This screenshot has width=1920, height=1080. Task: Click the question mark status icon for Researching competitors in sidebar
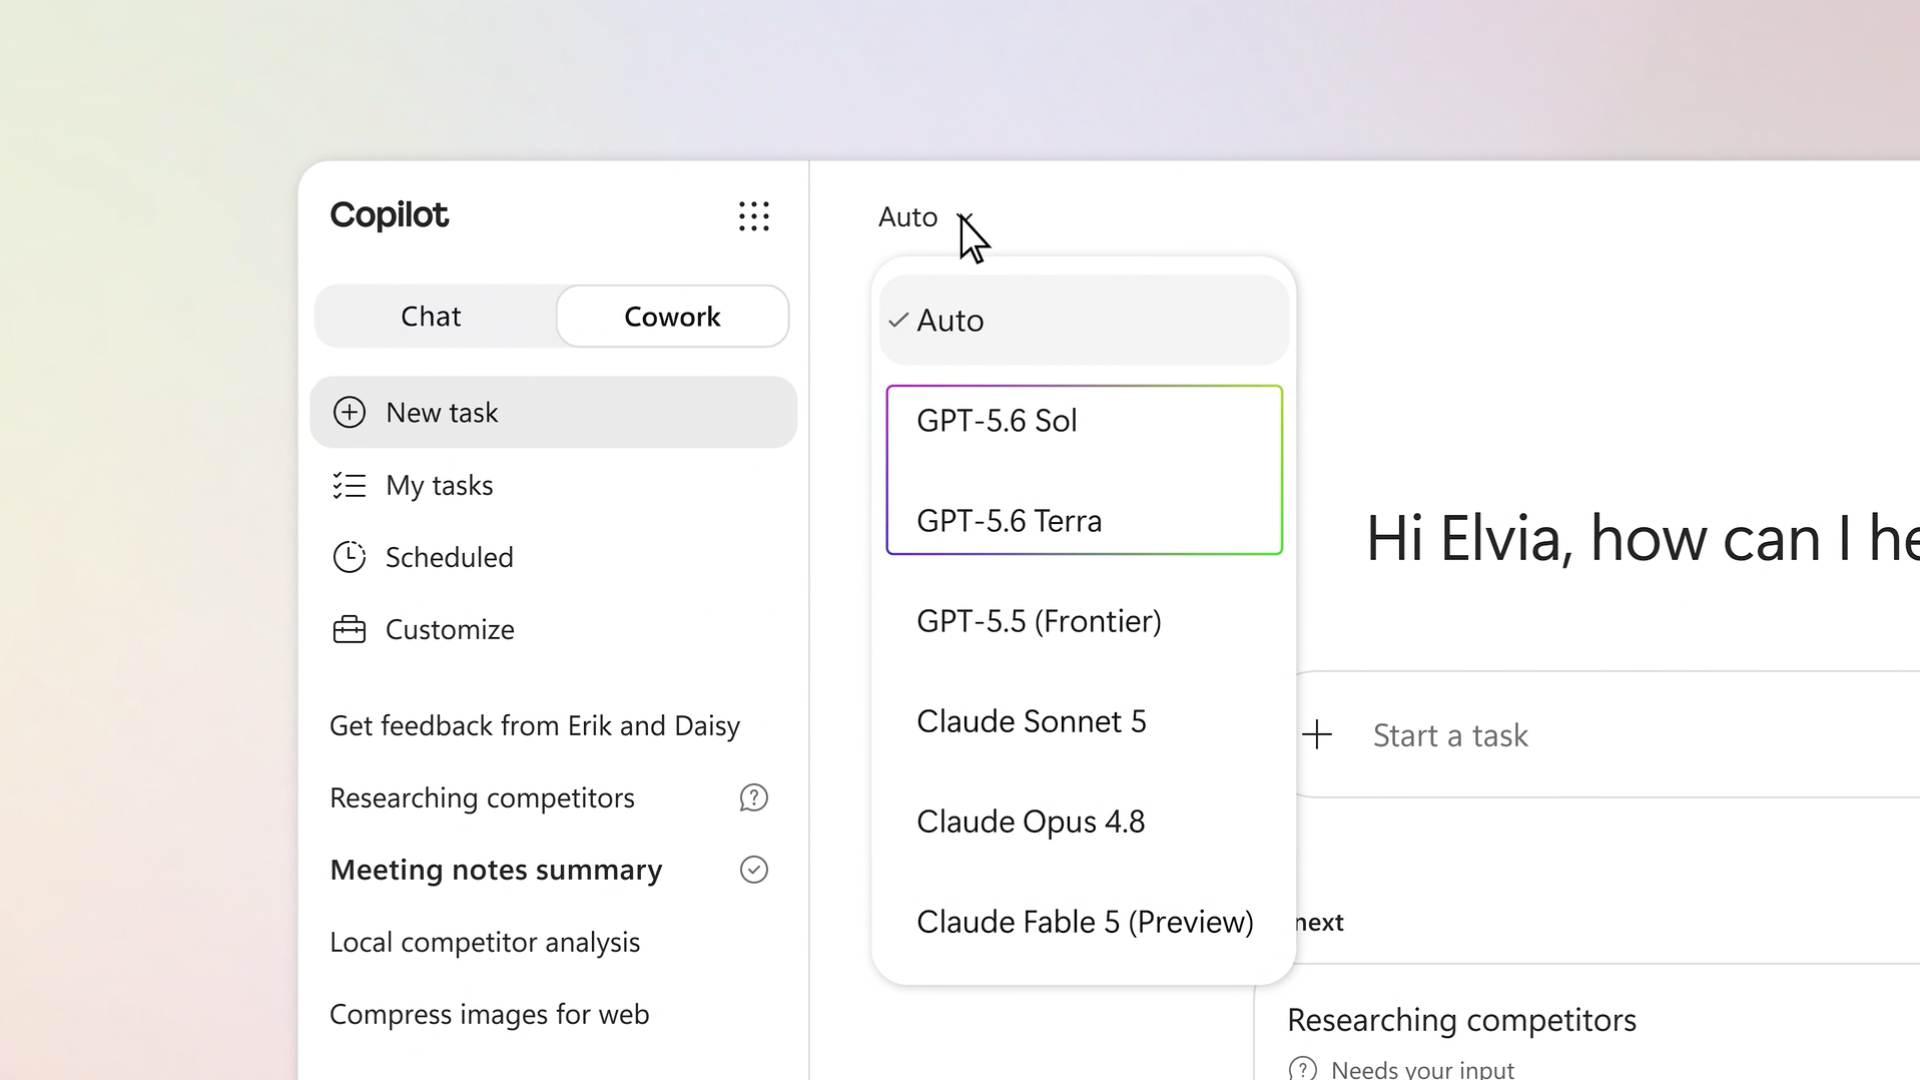coord(754,798)
